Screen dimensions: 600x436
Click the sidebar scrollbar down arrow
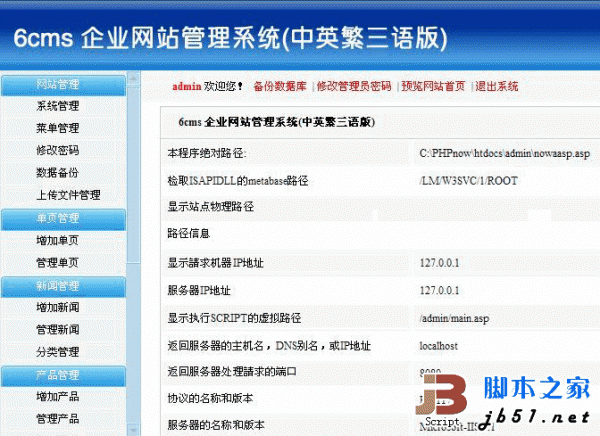coord(133,429)
